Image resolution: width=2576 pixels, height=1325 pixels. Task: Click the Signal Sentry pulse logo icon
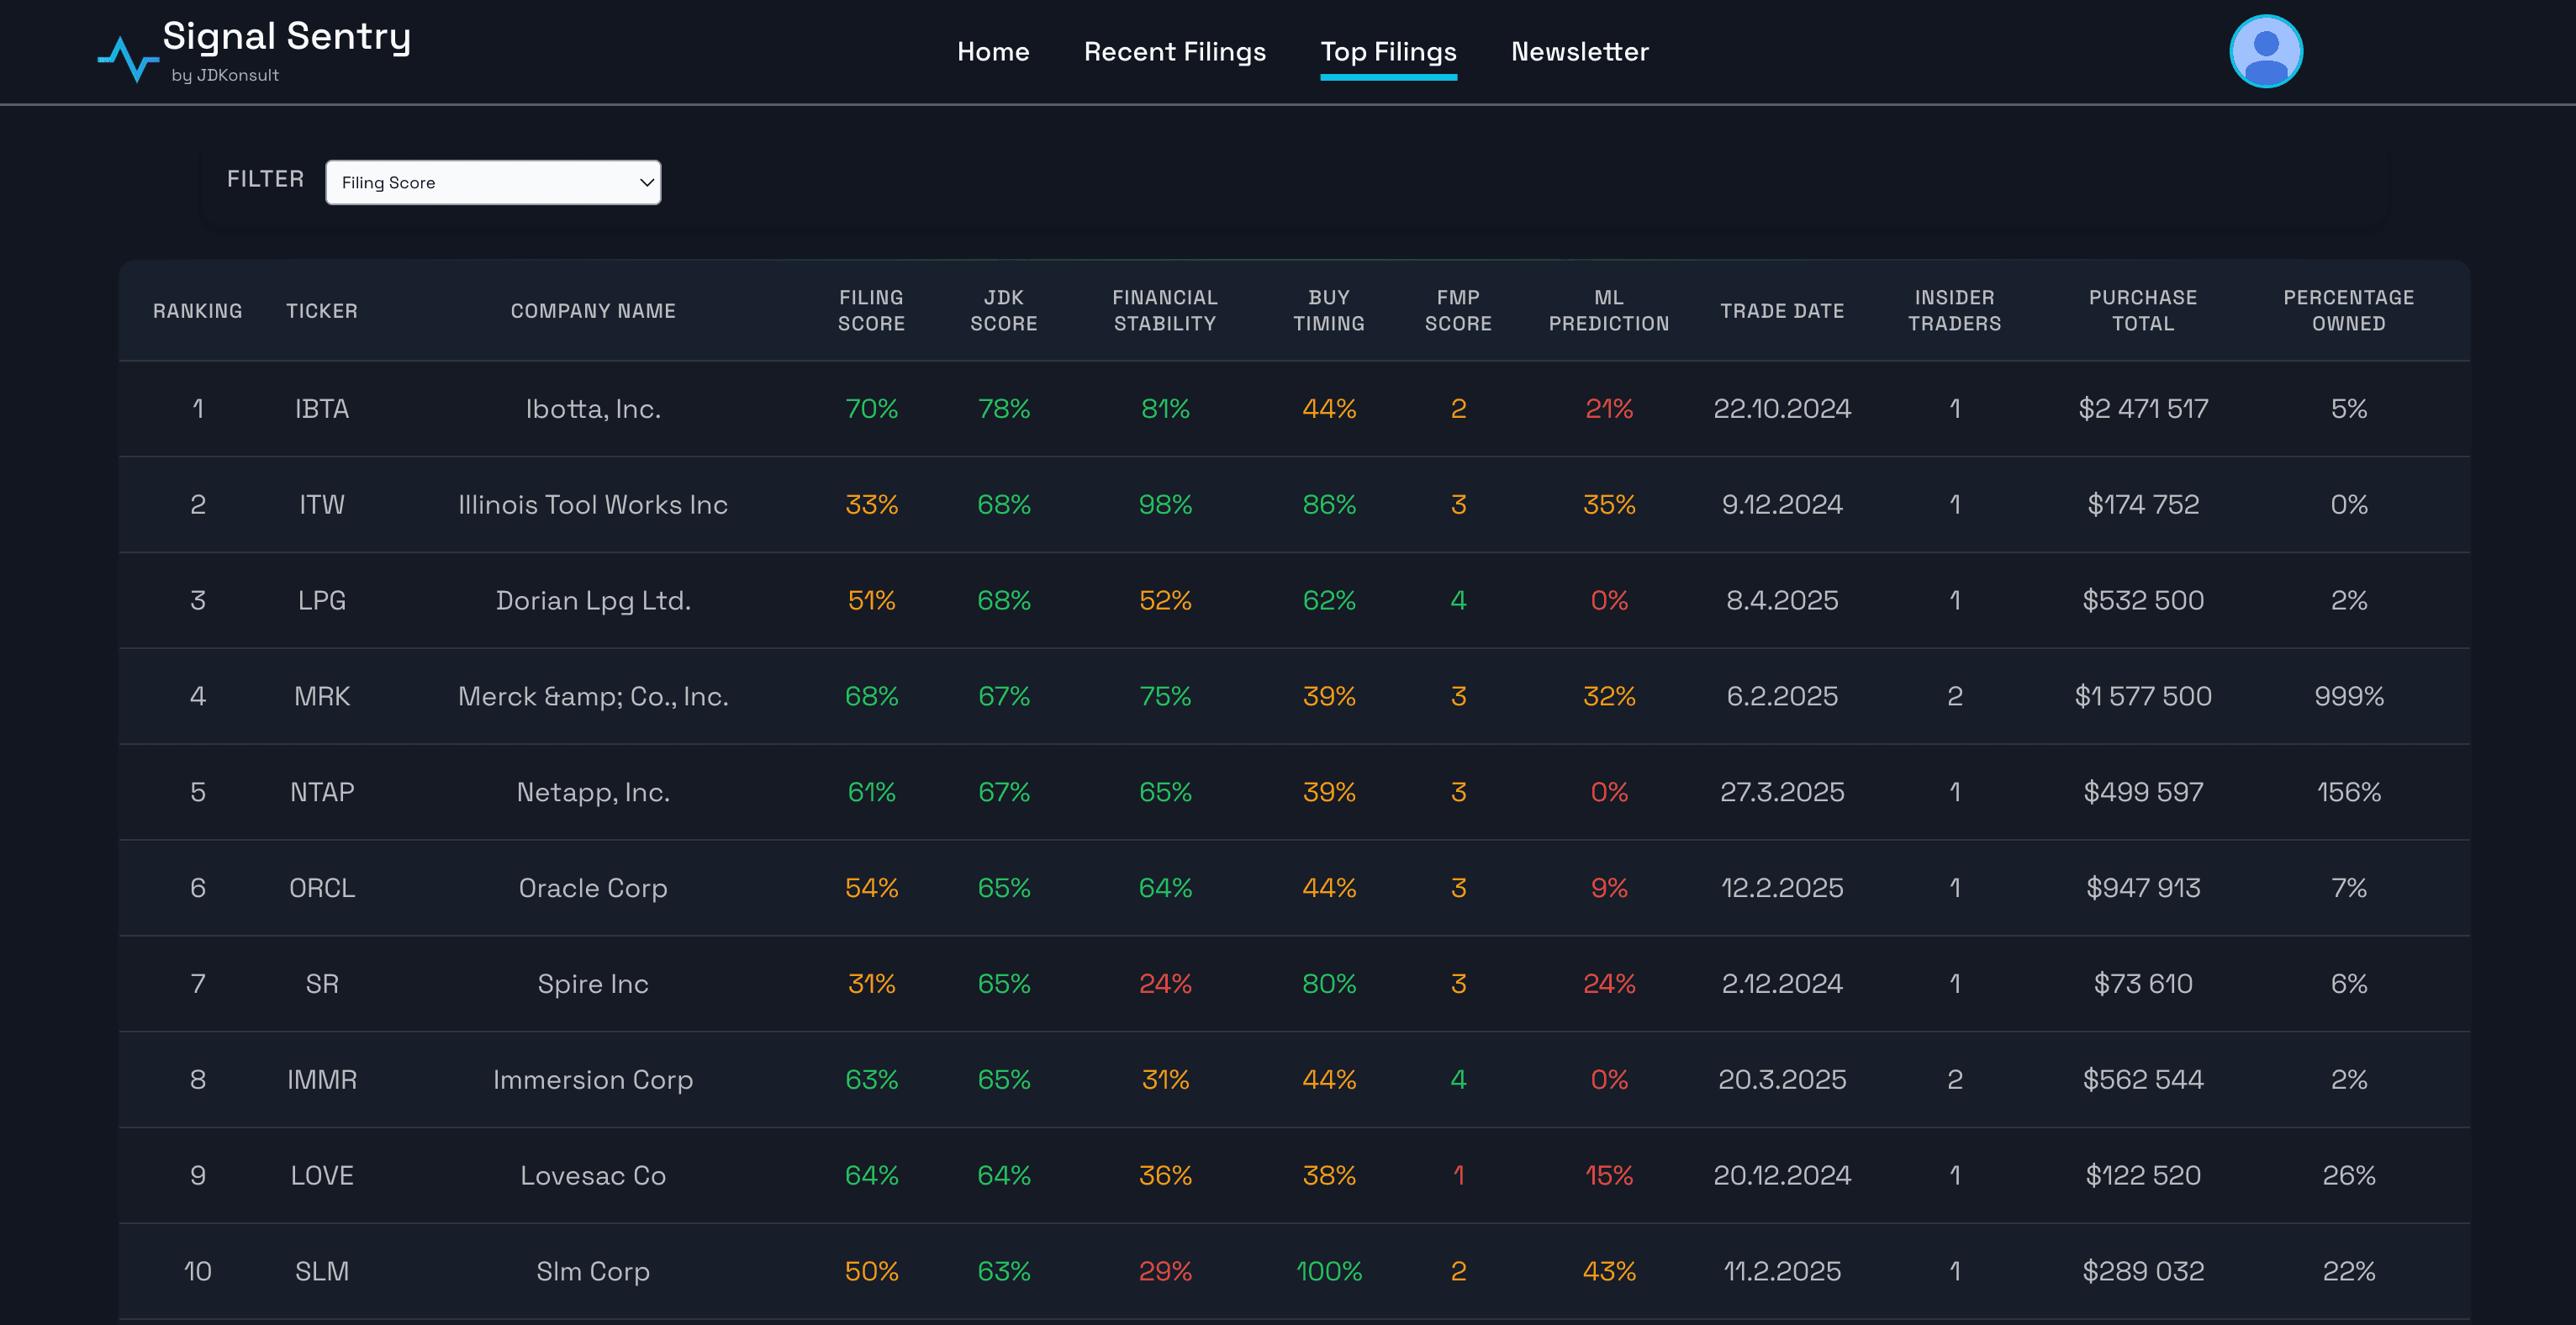point(128,58)
